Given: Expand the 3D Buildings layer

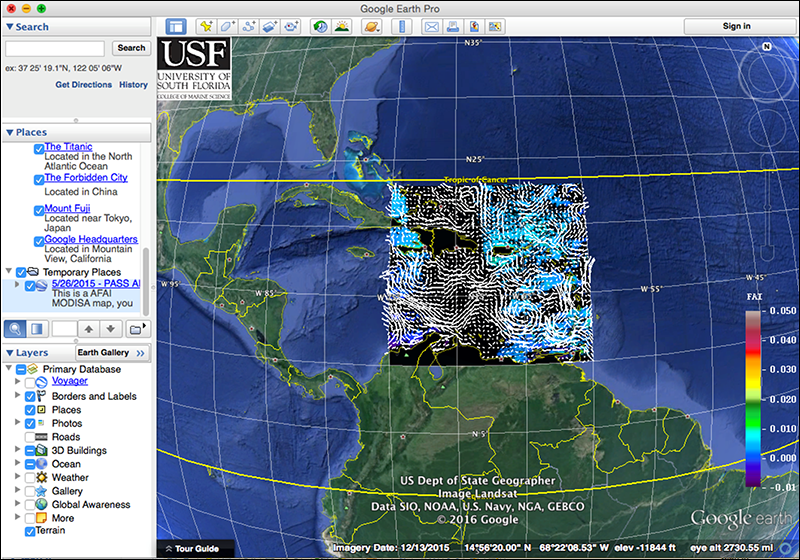Looking at the screenshot, I should point(17,449).
